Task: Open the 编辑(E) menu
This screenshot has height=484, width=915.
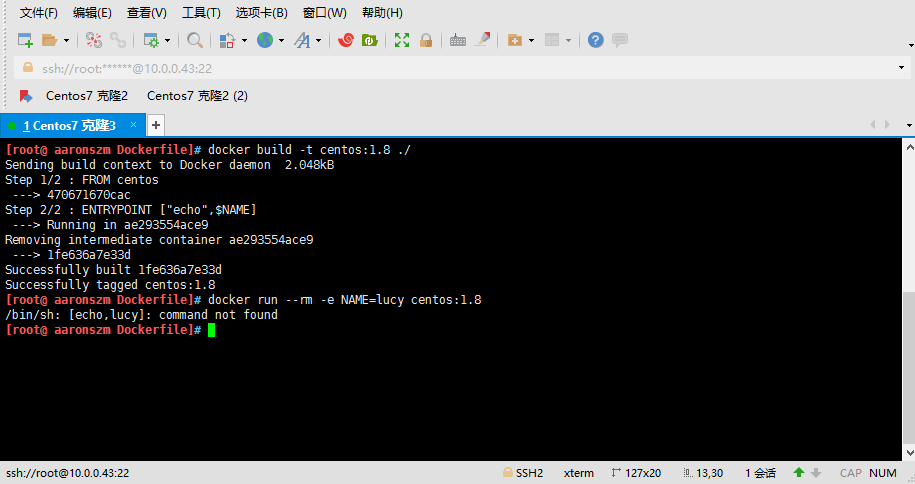Action: pyautogui.click(x=92, y=13)
